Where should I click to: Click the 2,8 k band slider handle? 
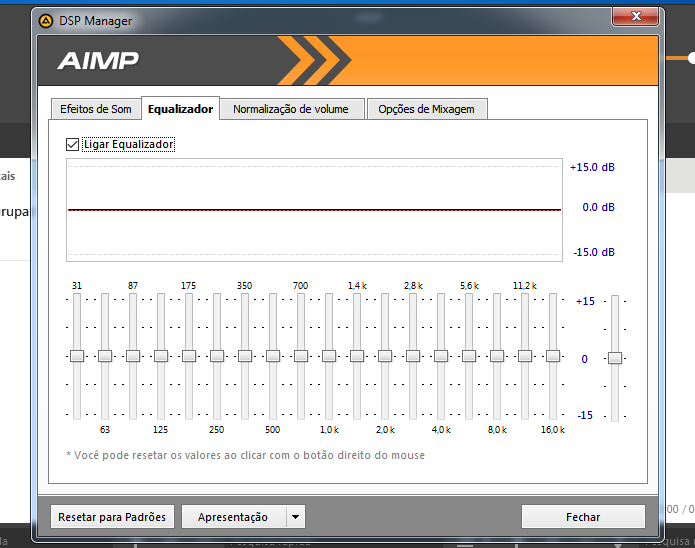(x=413, y=356)
